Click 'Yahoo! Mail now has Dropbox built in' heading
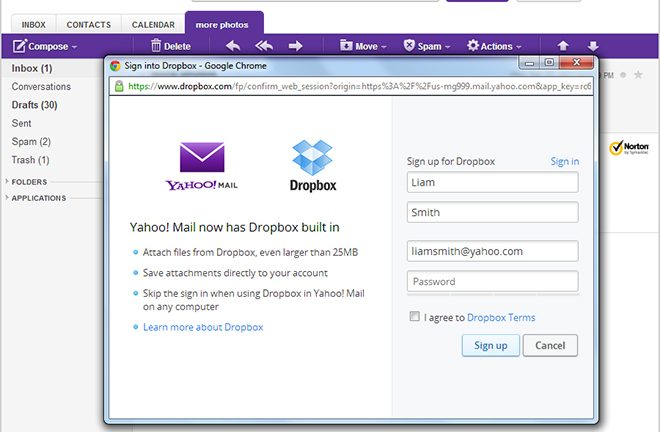This screenshot has height=432, width=660. click(234, 227)
